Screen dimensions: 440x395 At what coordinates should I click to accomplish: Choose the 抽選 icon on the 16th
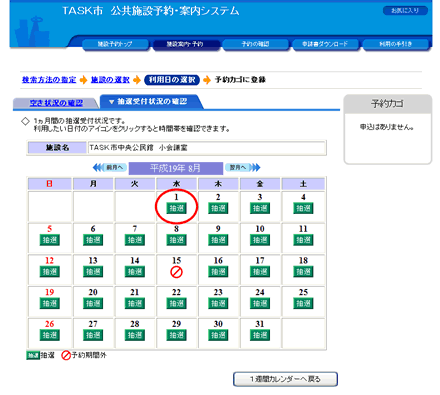tap(218, 272)
